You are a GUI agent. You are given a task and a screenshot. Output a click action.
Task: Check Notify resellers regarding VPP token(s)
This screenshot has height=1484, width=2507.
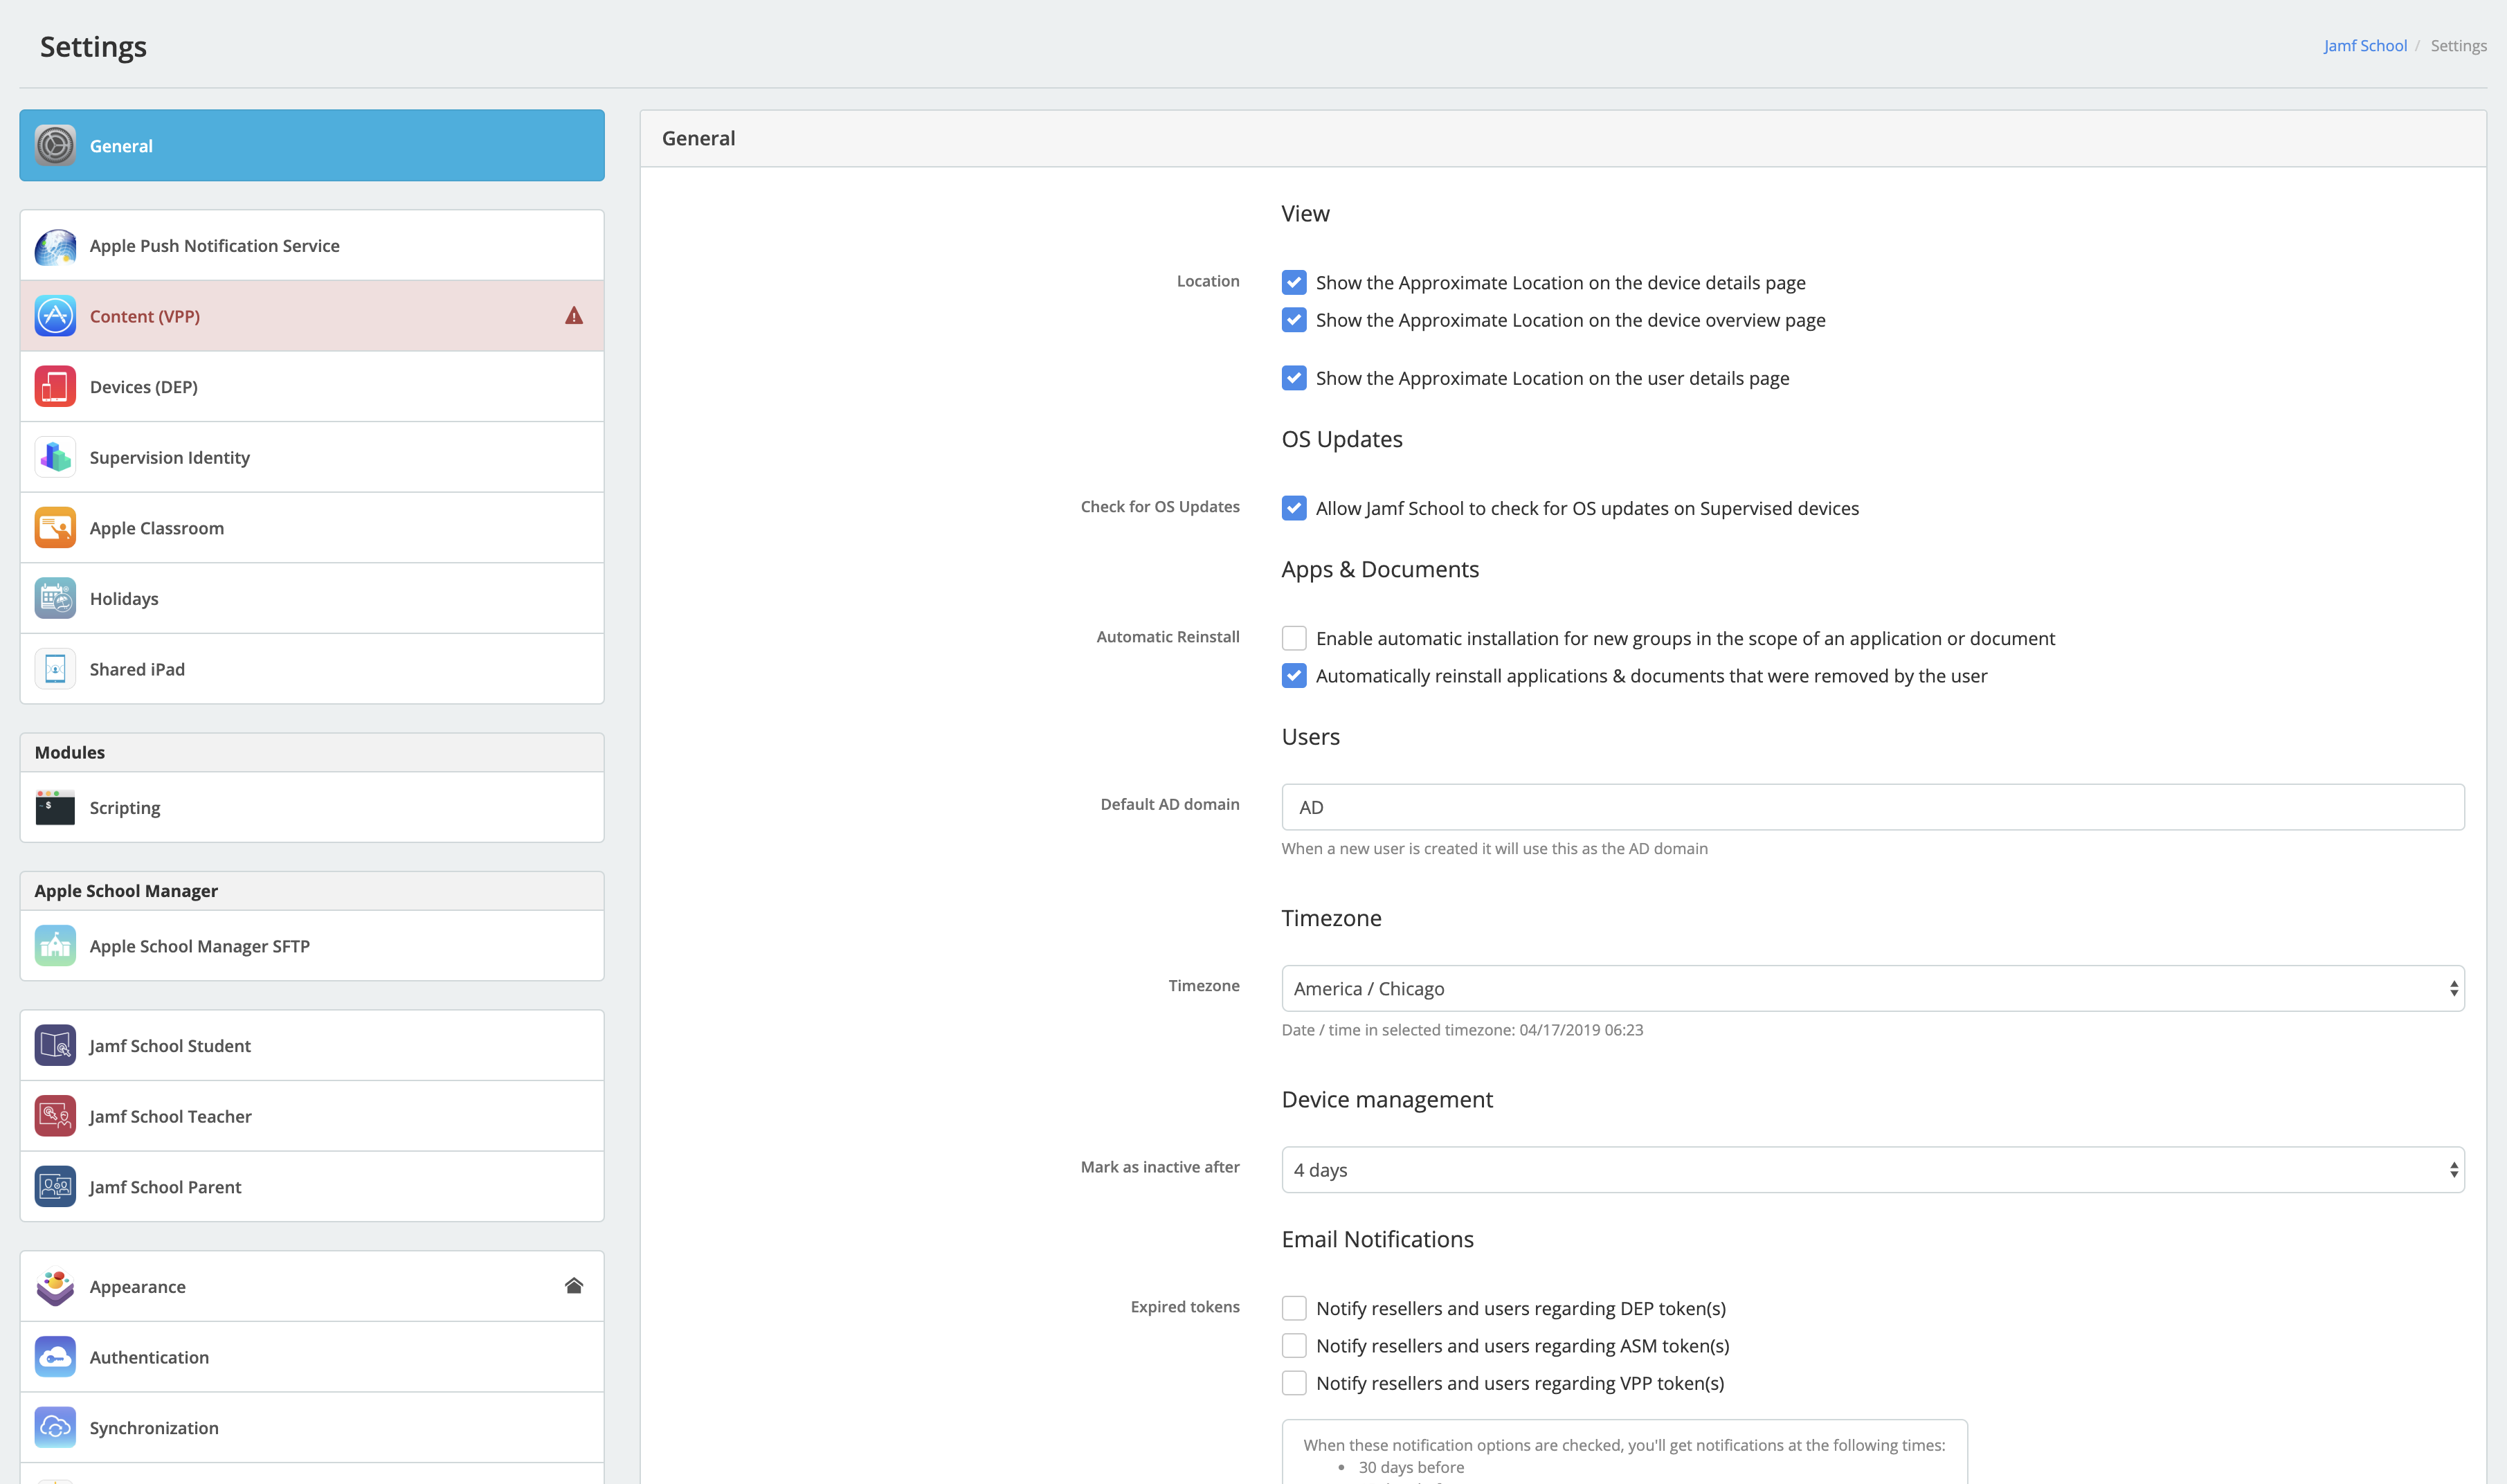[1294, 1383]
